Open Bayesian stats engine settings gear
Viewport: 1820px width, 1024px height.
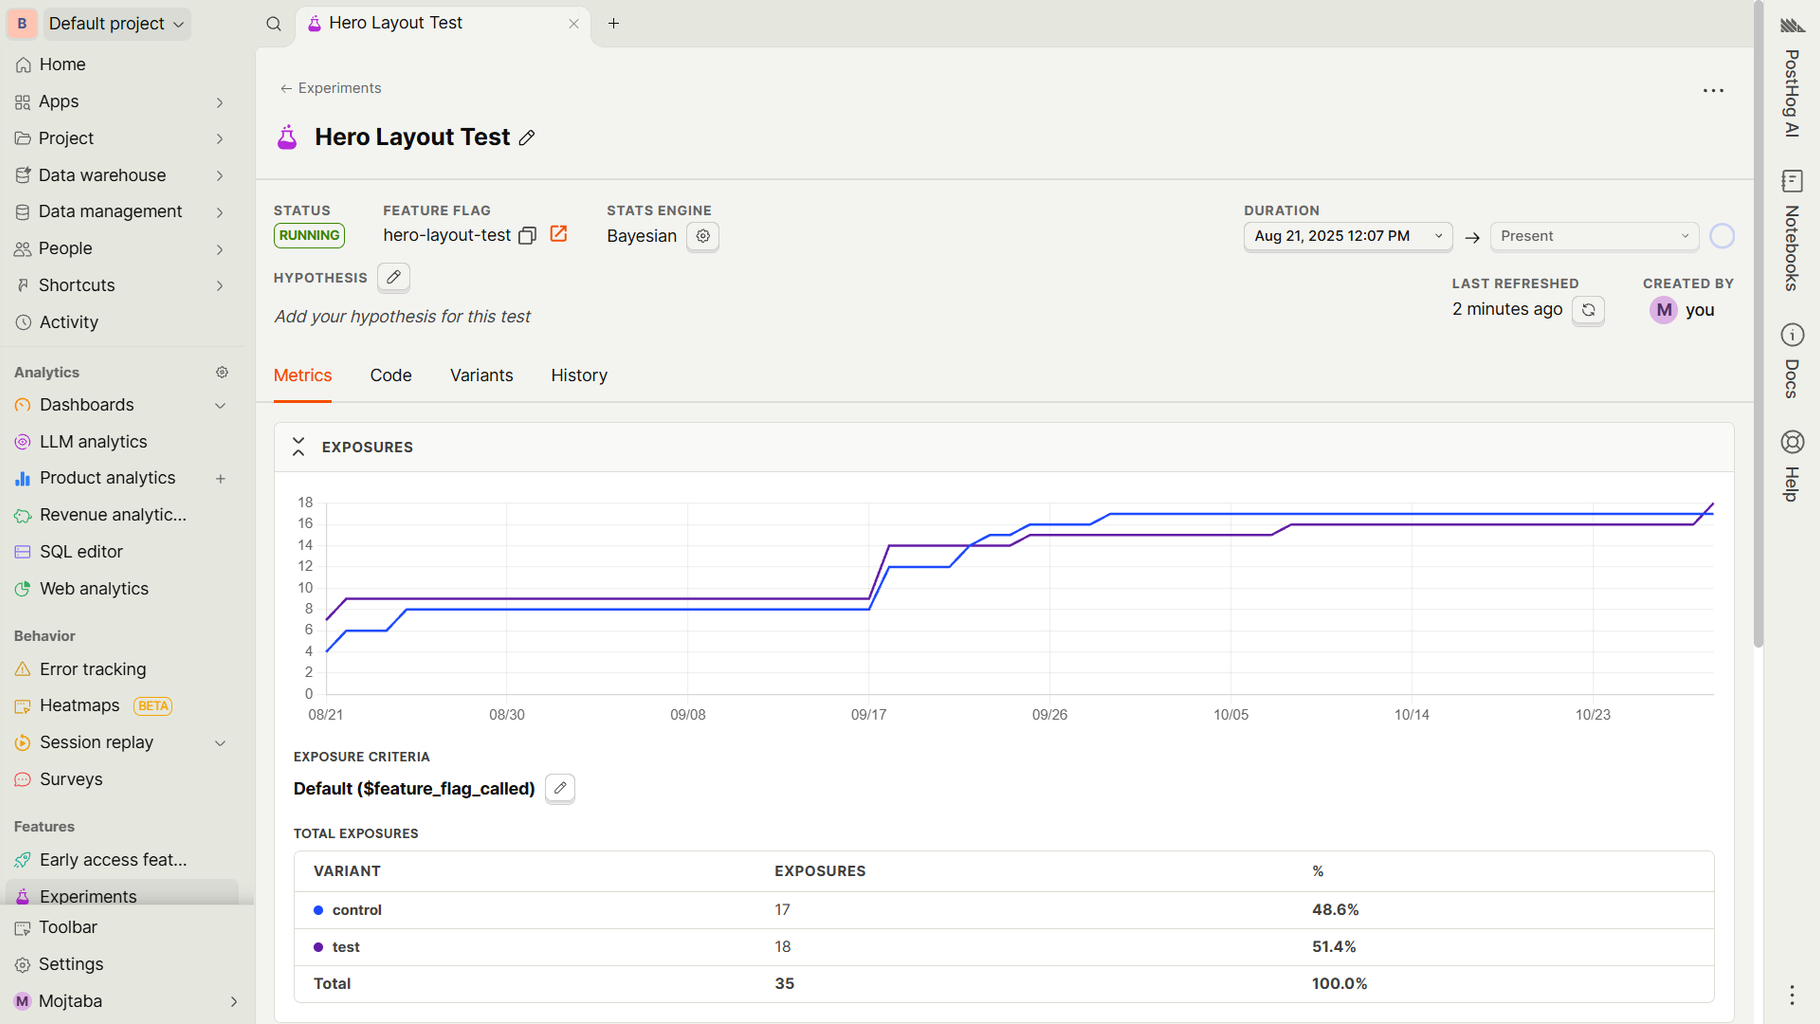[x=703, y=236]
